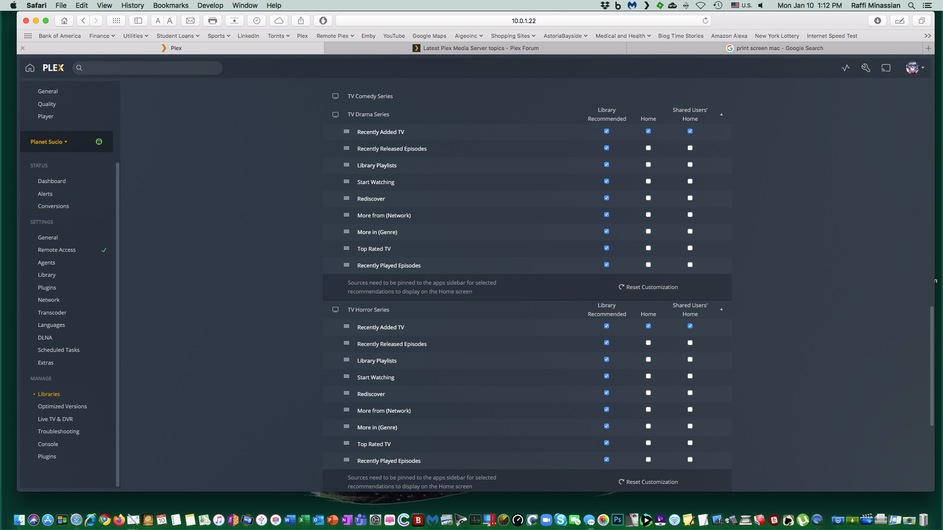Click the Wi-Fi menu bar icon
The image size is (943, 530).
pyautogui.click(x=701, y=5)
